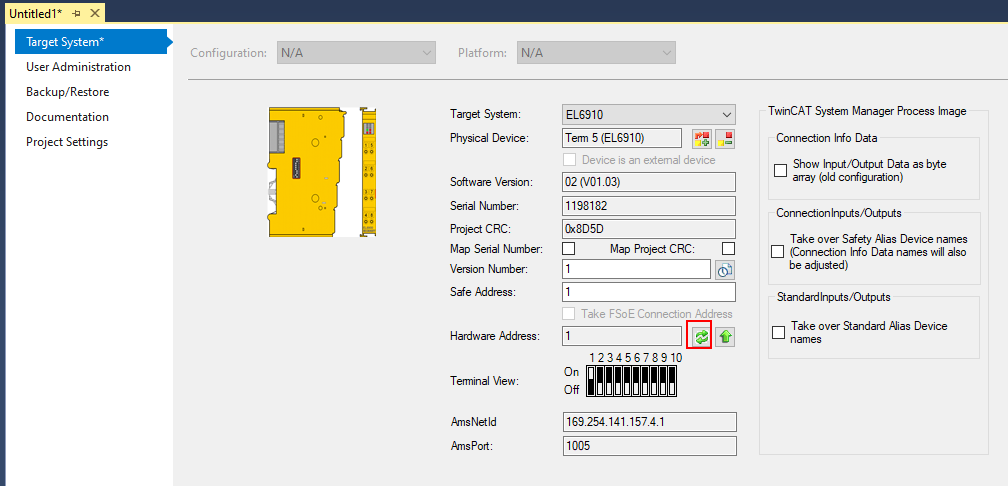Open the Target System EL6910 dropdown
Viewport: 1008px width, 486px height.
pyautogui.click(x=649, y=114)
